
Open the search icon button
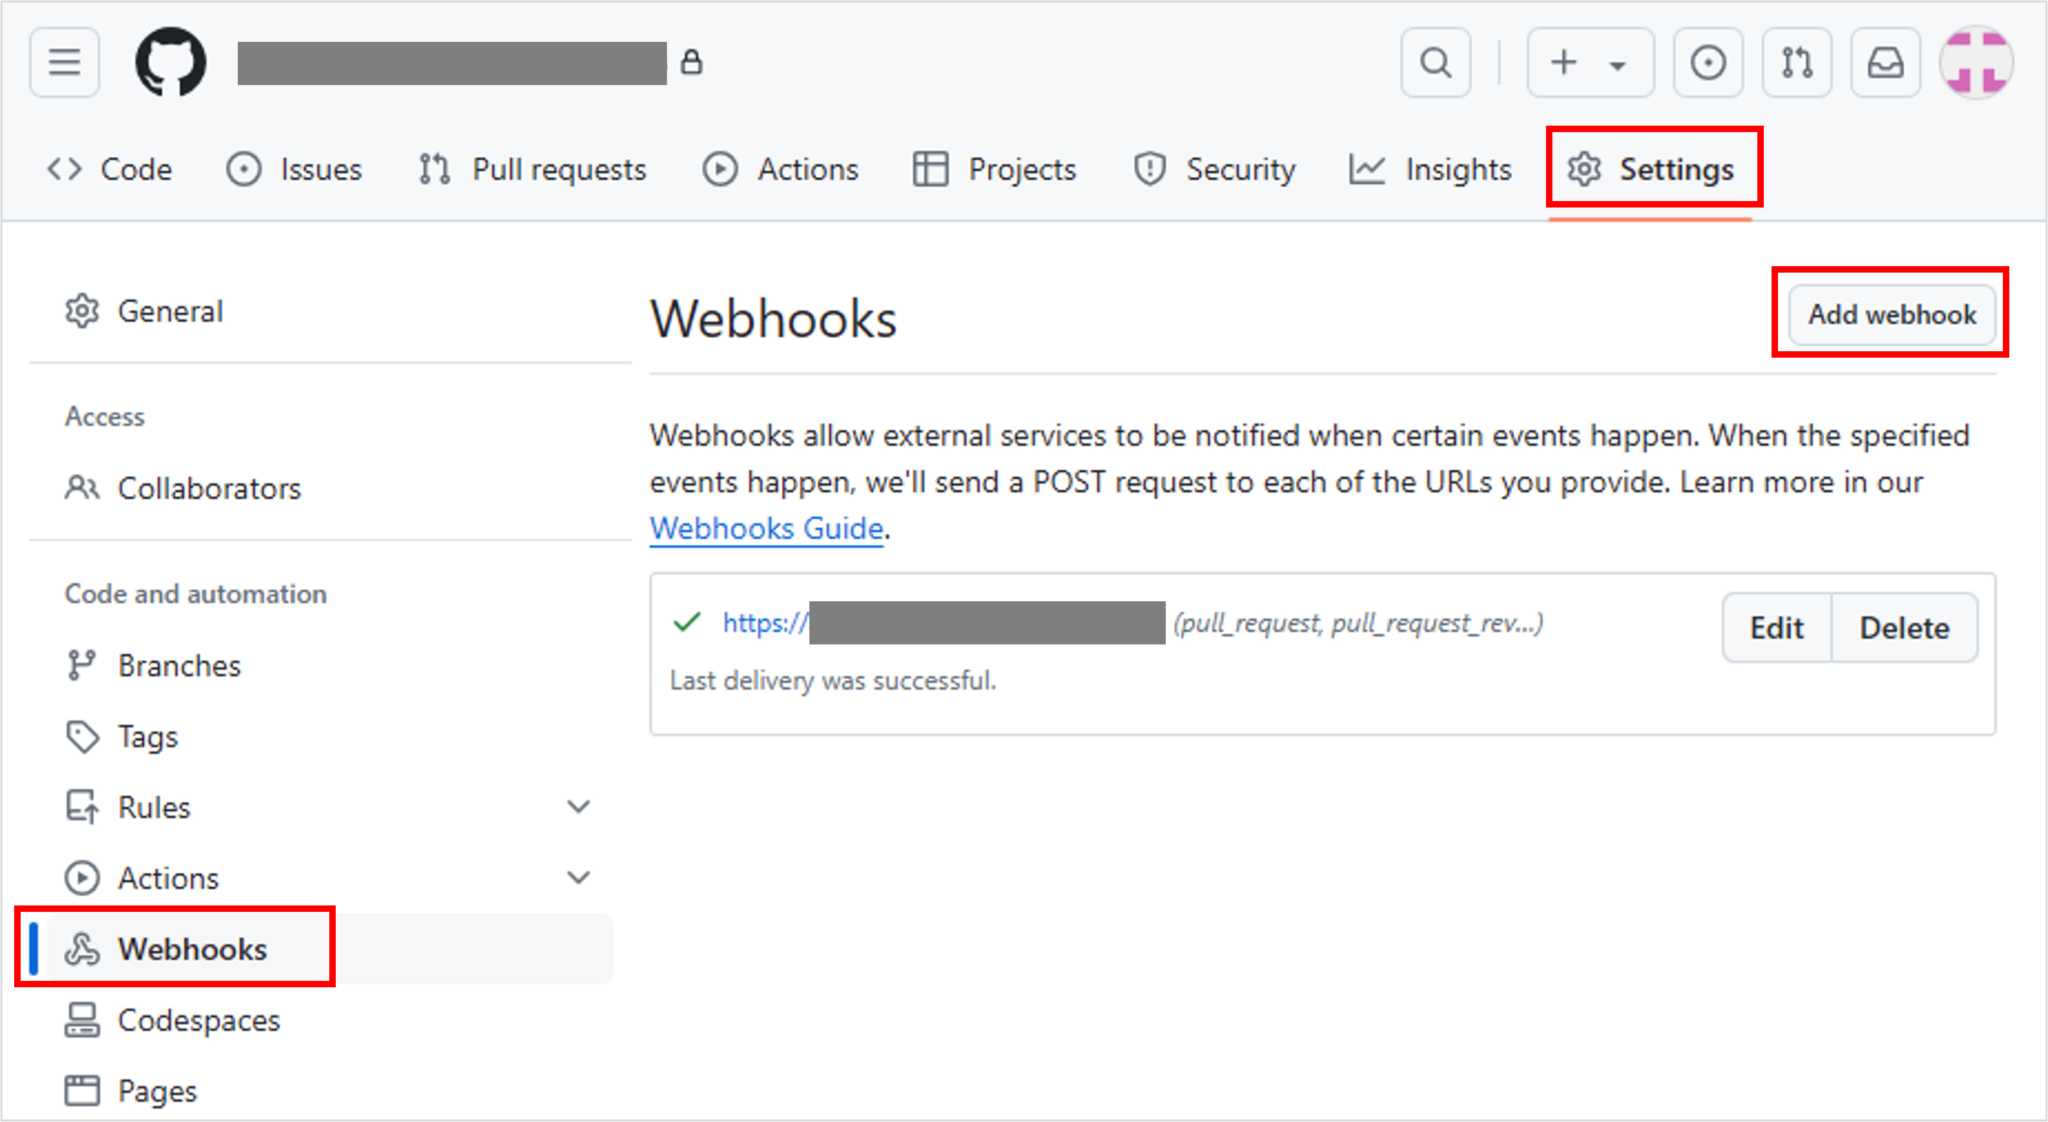(x=1435, y=63)
